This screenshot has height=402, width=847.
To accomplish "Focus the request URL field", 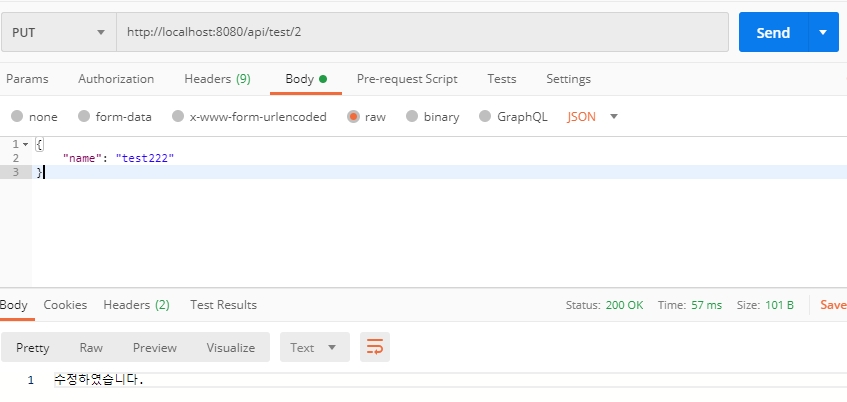I will [x=422, y=32].
